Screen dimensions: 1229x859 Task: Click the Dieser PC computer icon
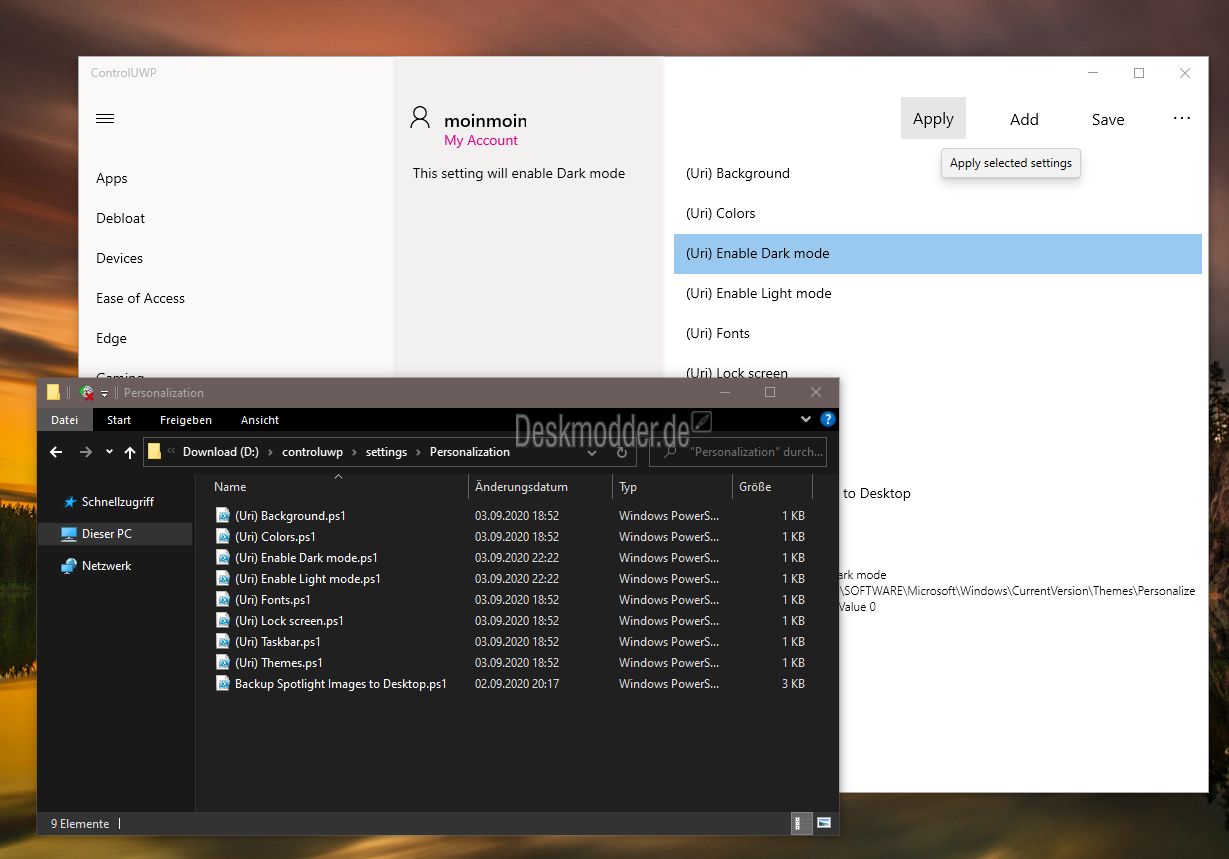[x=69, y=534]
